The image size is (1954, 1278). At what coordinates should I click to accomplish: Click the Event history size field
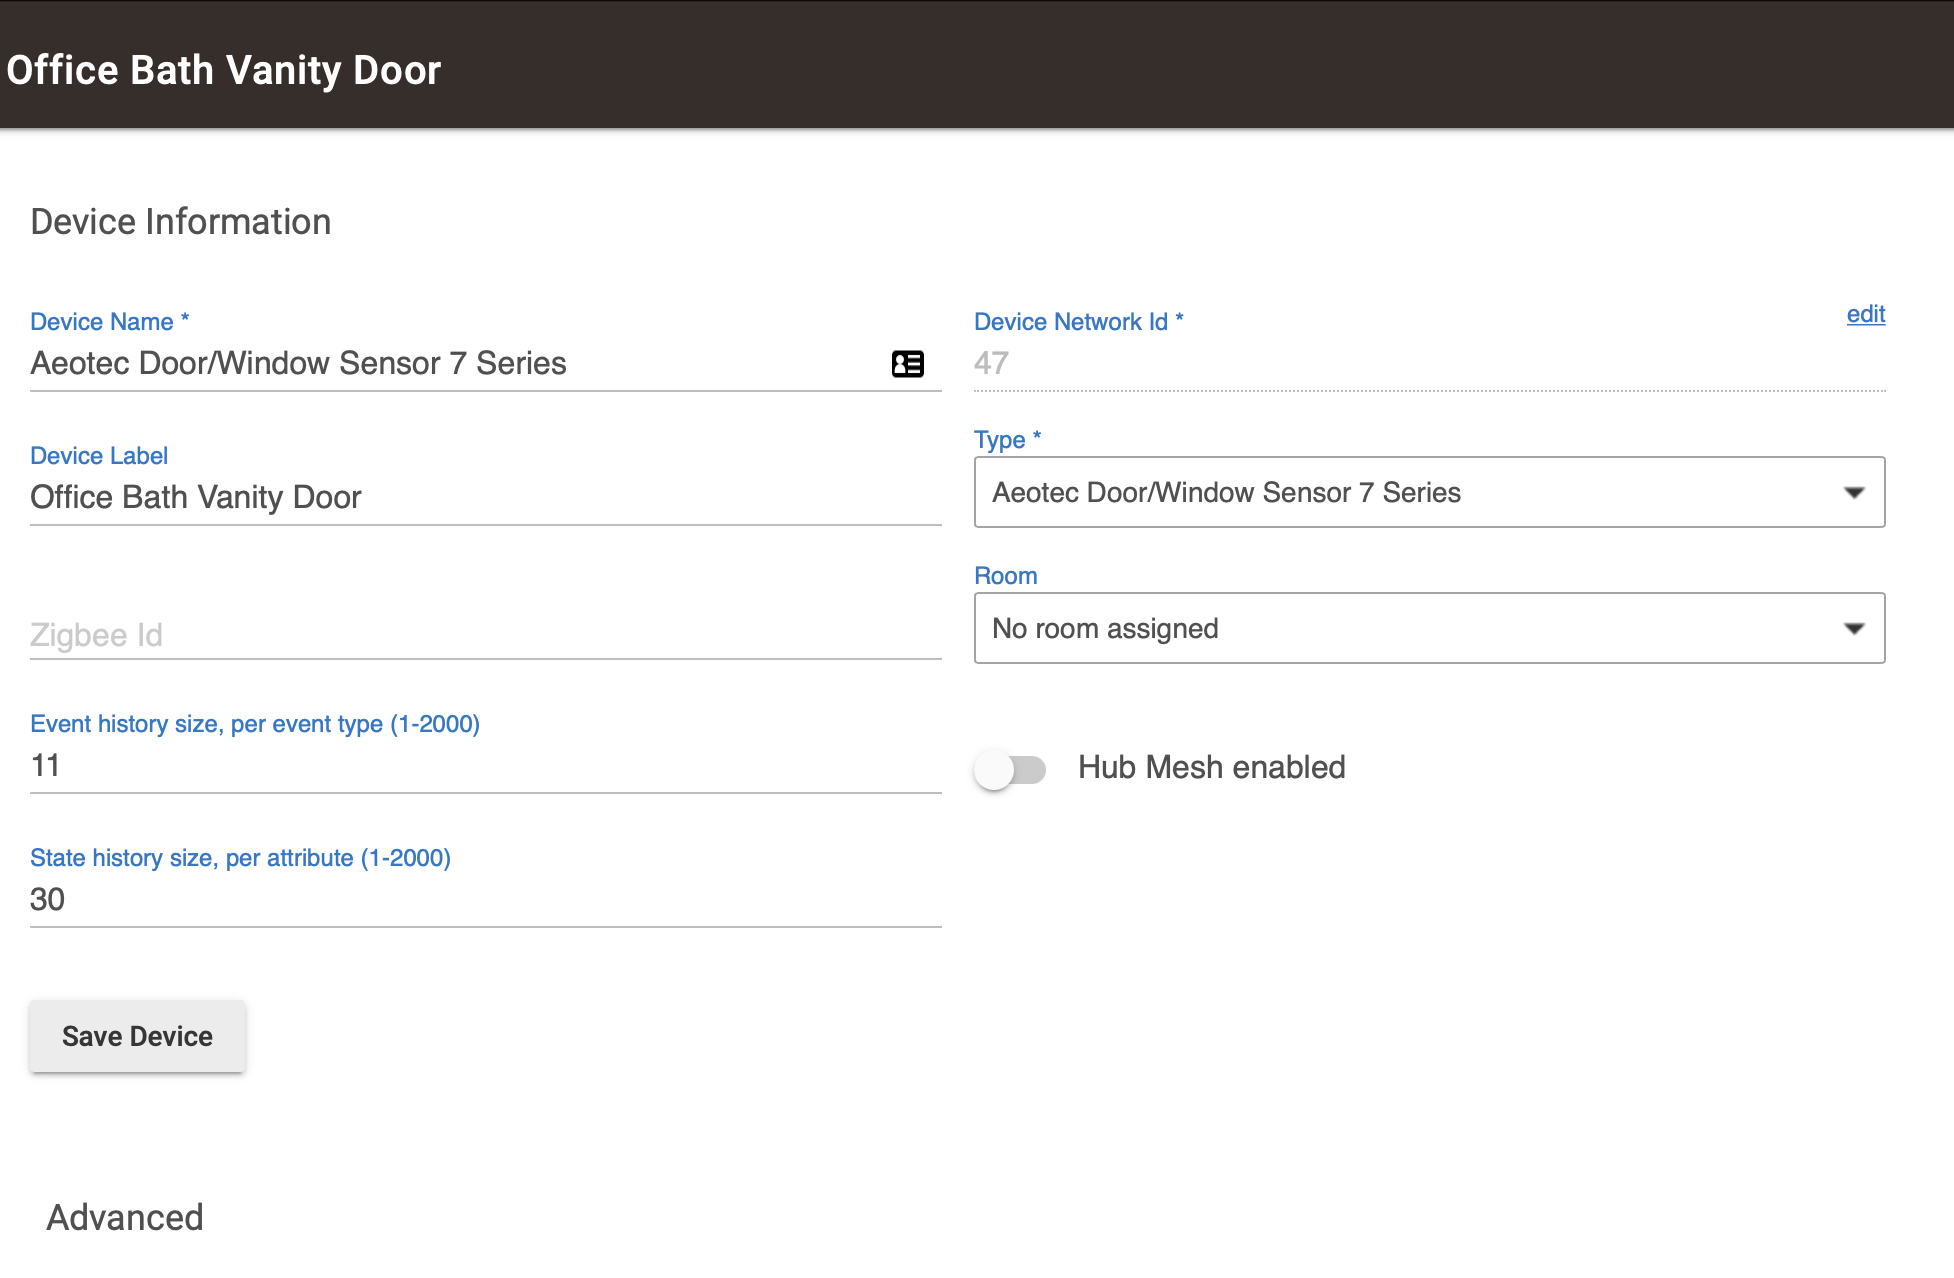point(486,766)
